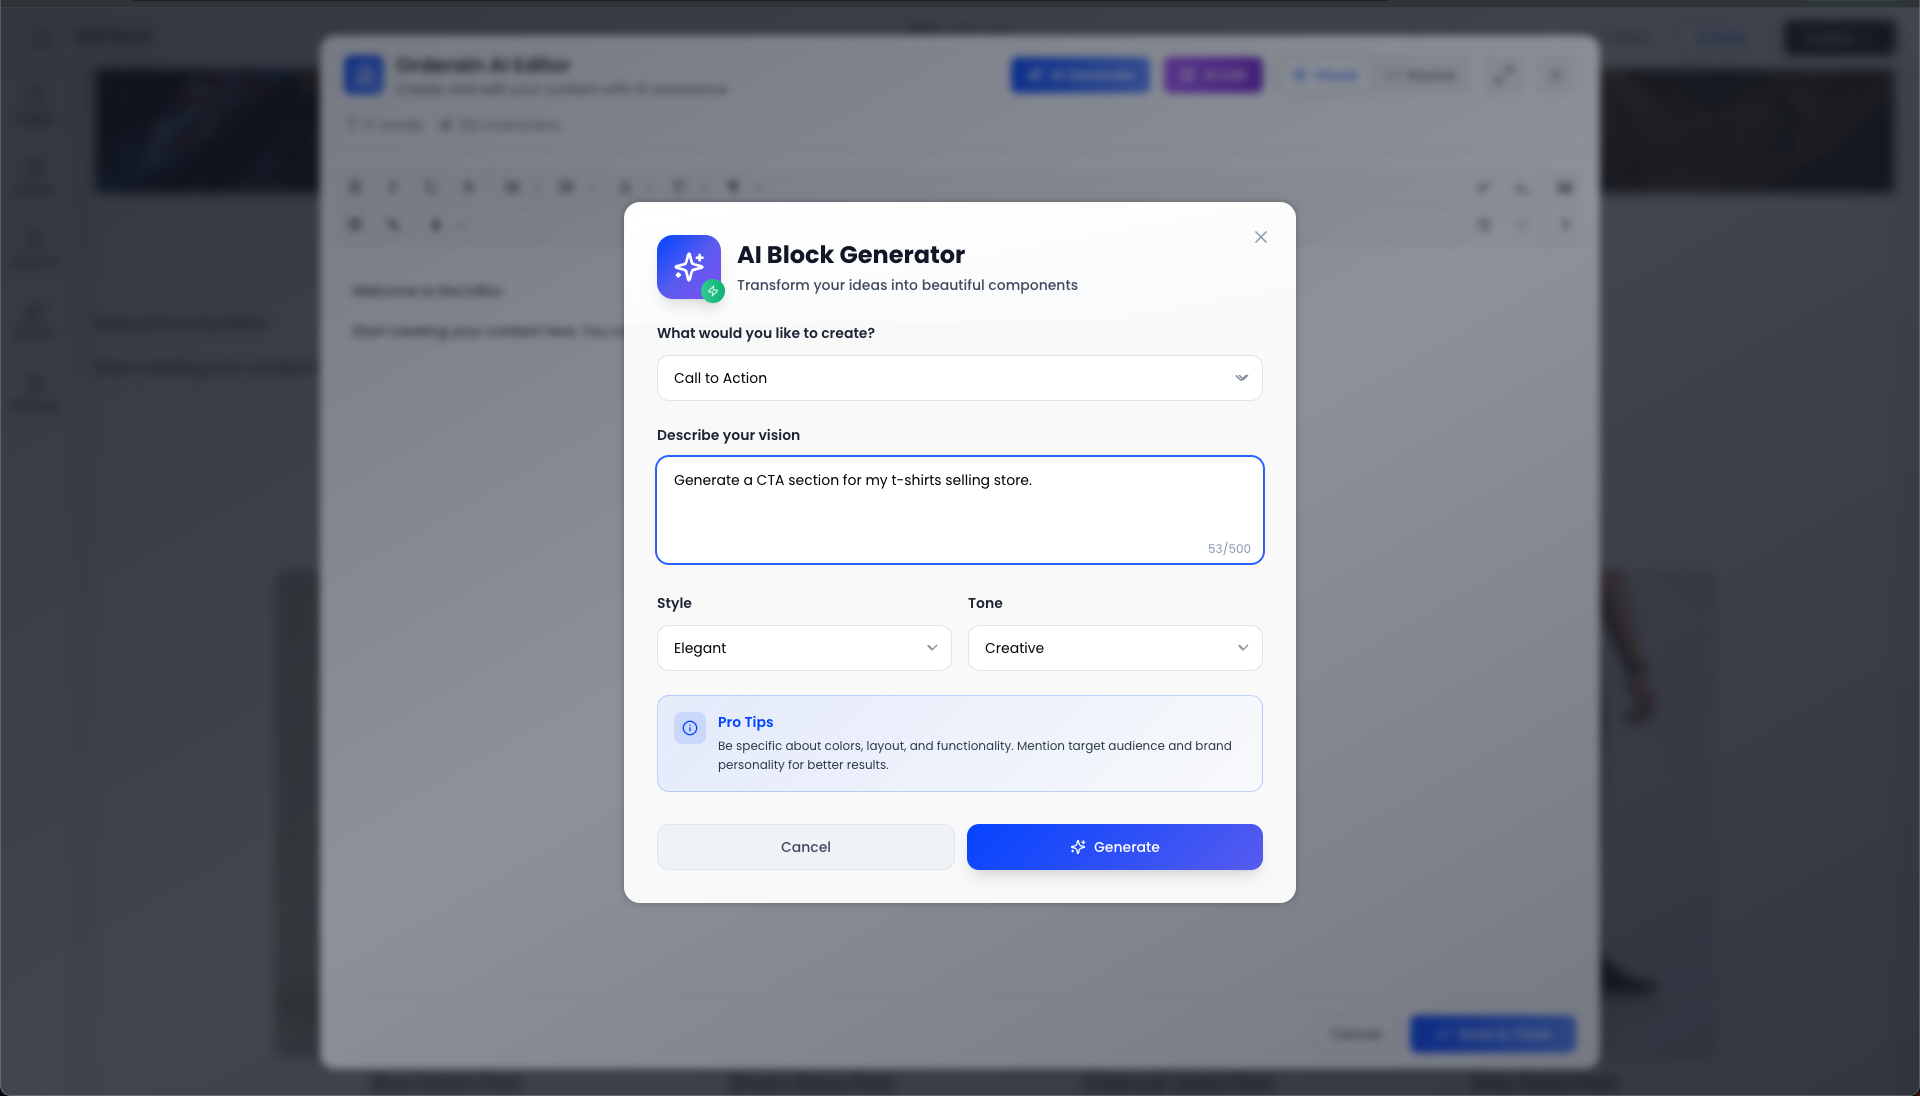Select the Bold icon in the editor toolbar
Viewport: 1920px width, 1096px height.
tap(355, 187)
